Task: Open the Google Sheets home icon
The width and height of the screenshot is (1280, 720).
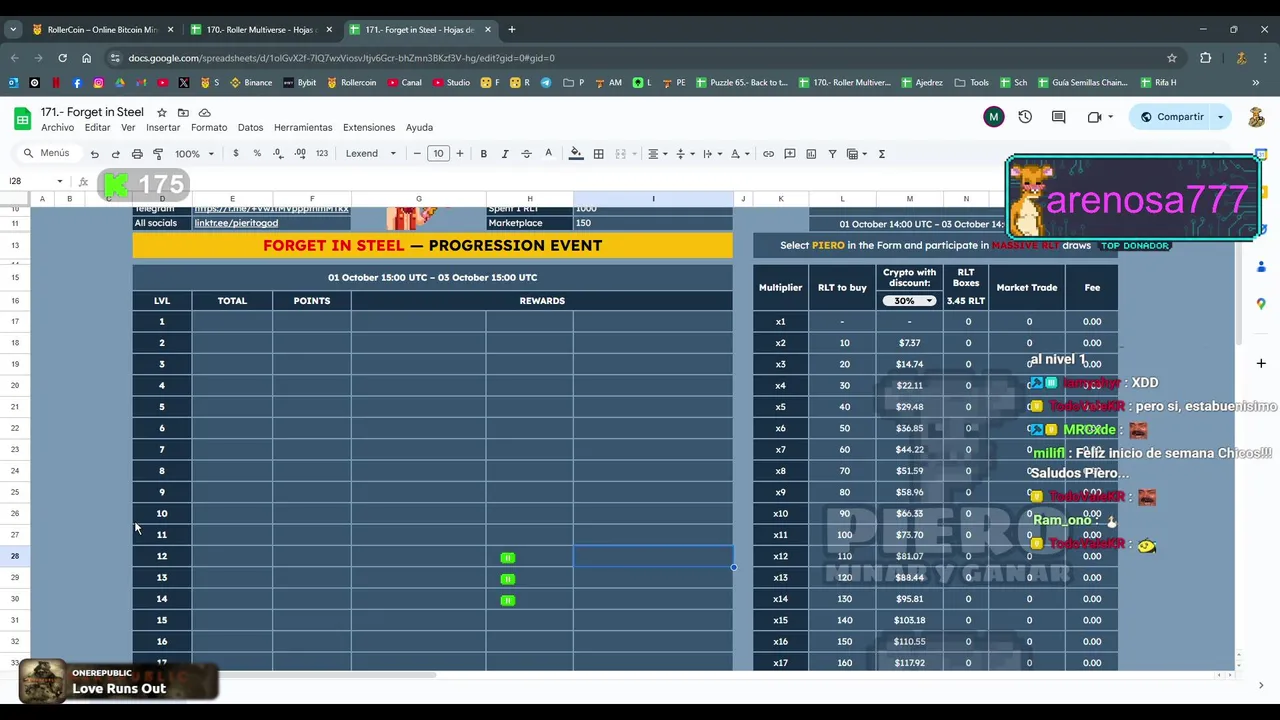Action: (x=22, y=118)
